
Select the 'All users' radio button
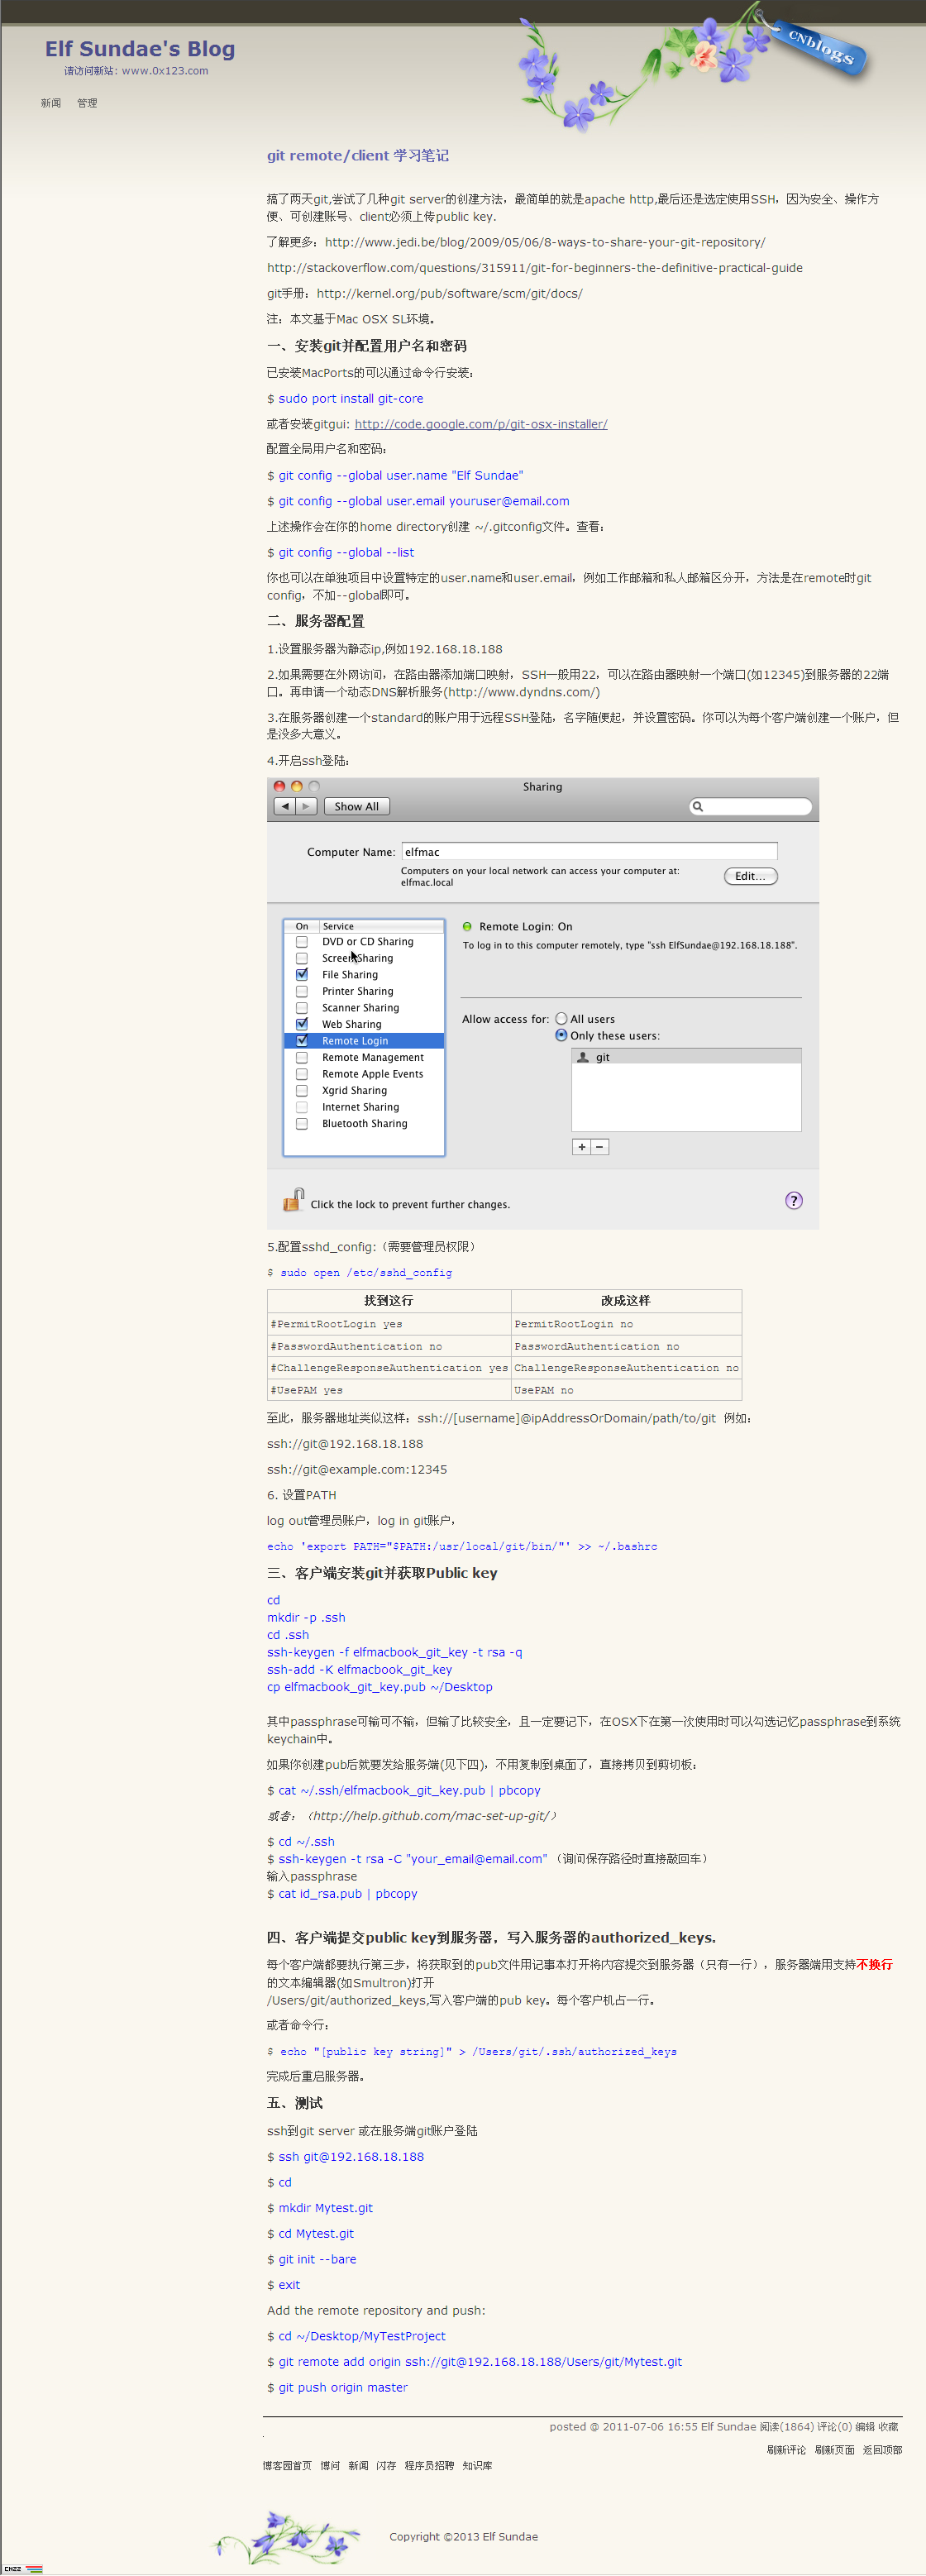click(561, 1019)
